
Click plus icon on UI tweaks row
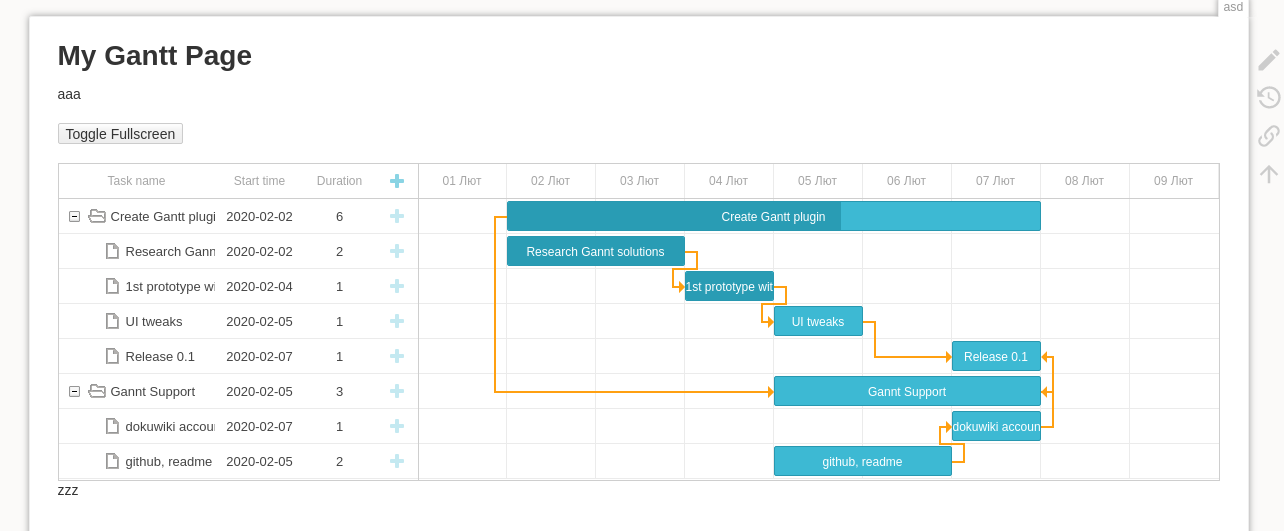coord(397,321)
